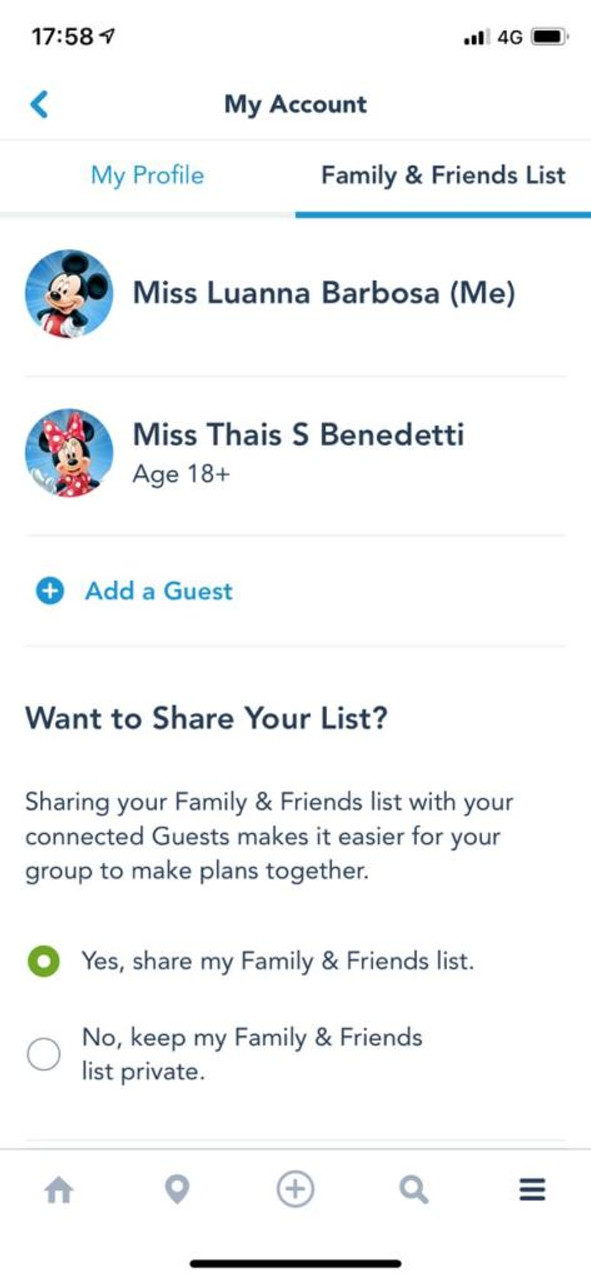Open the map location pin icon
The height and width of the screenshot is (1280, 591).
177,1190
